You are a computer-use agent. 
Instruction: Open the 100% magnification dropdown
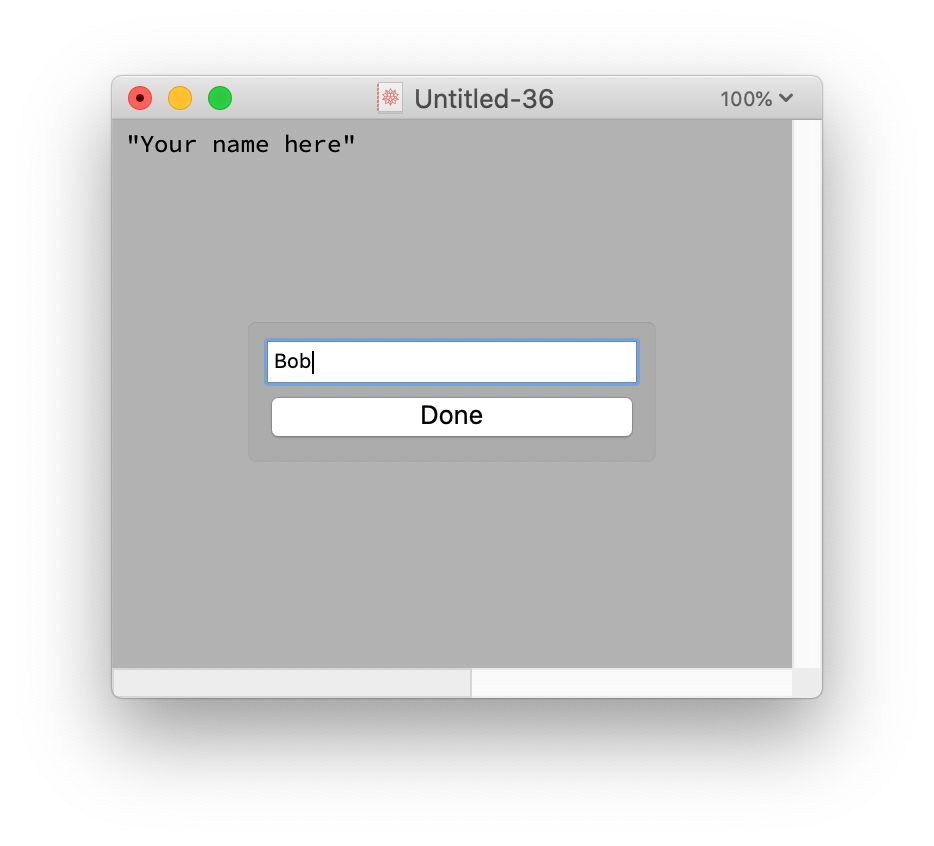click(756, 99)
